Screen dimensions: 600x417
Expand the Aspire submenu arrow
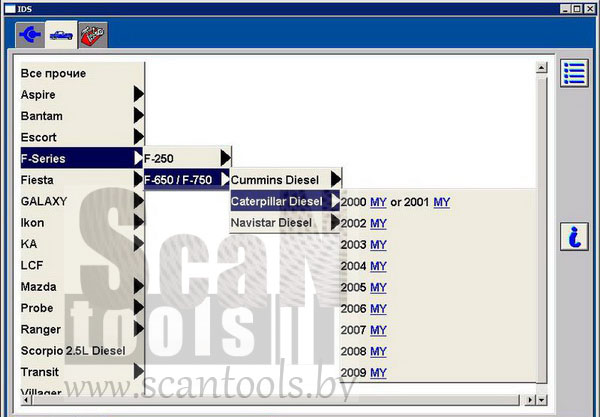click(139, 94)
